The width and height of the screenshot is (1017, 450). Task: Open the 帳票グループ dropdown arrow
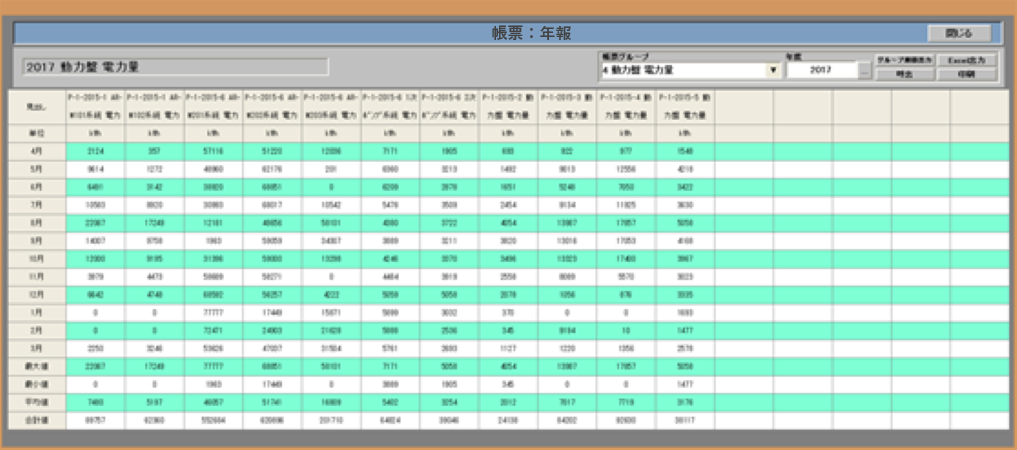point(773,71)
